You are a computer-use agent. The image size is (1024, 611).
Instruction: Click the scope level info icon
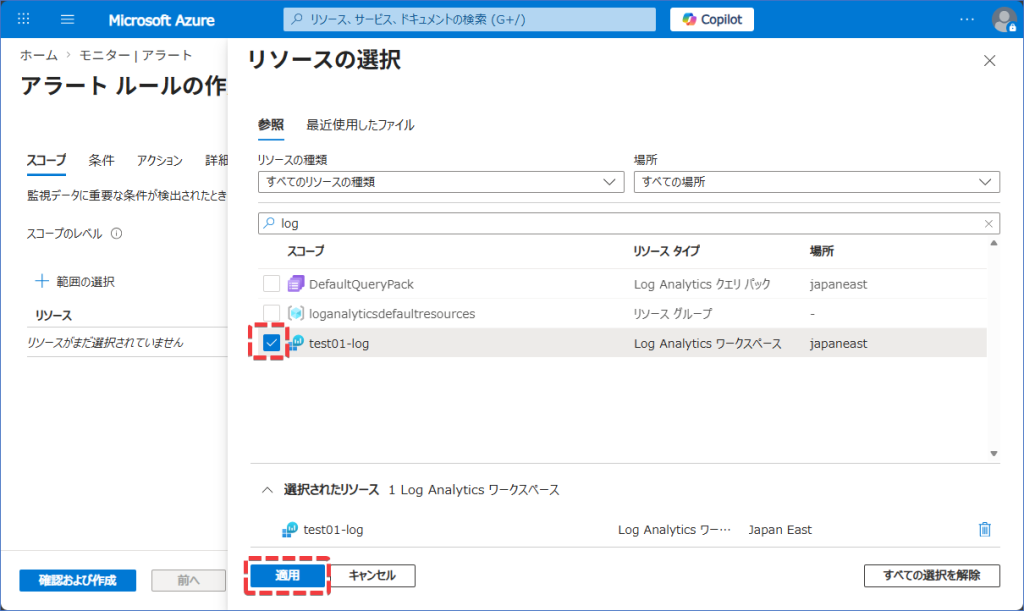[116, 234]
